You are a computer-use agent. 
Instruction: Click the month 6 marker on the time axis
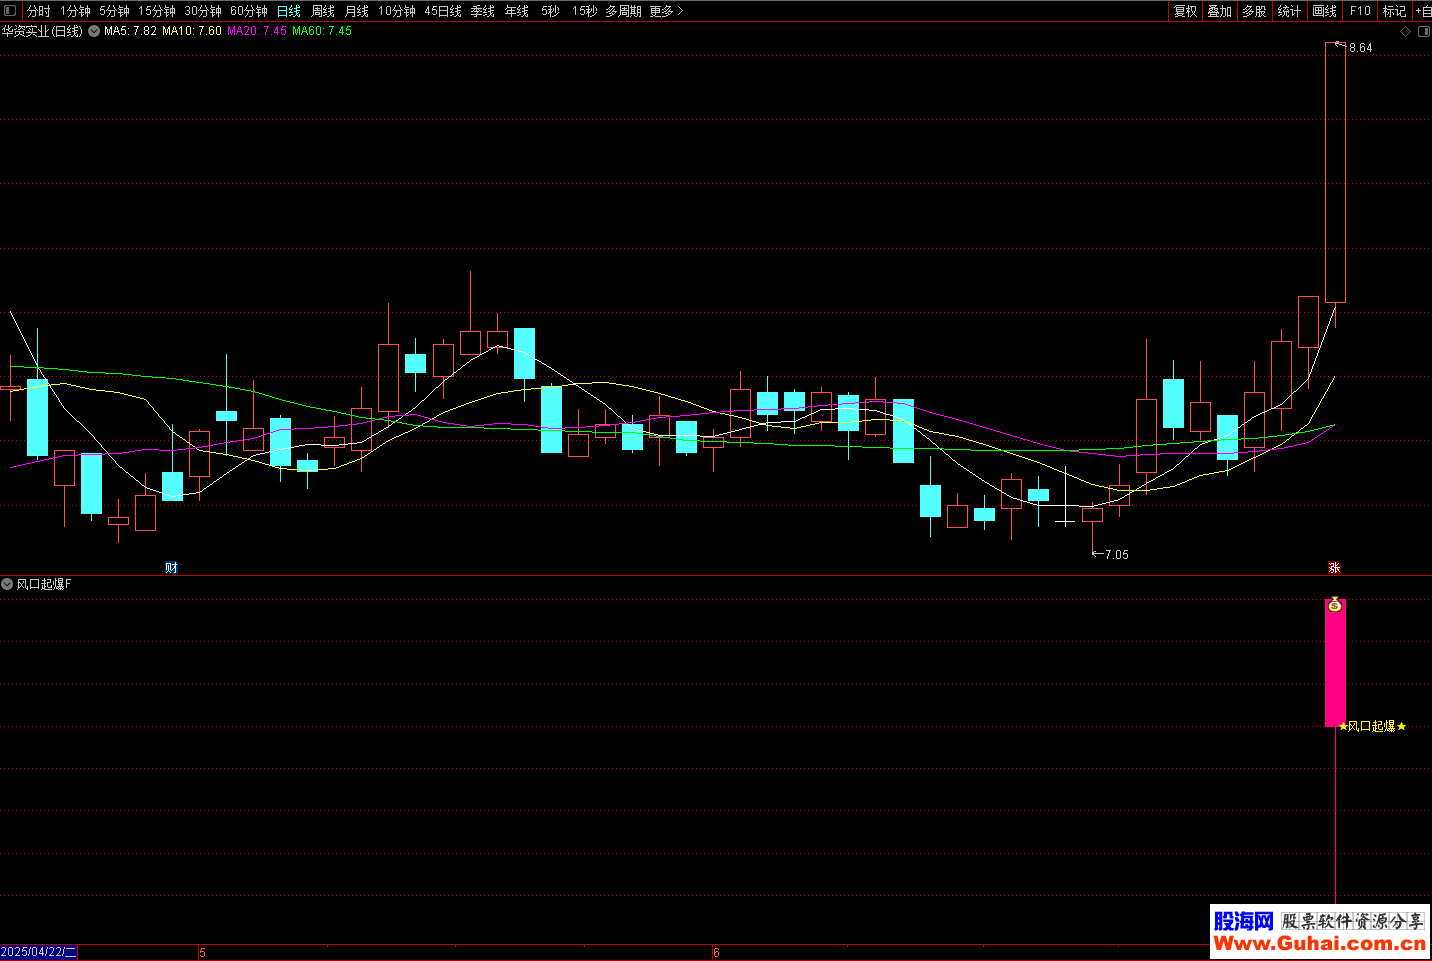716,953
